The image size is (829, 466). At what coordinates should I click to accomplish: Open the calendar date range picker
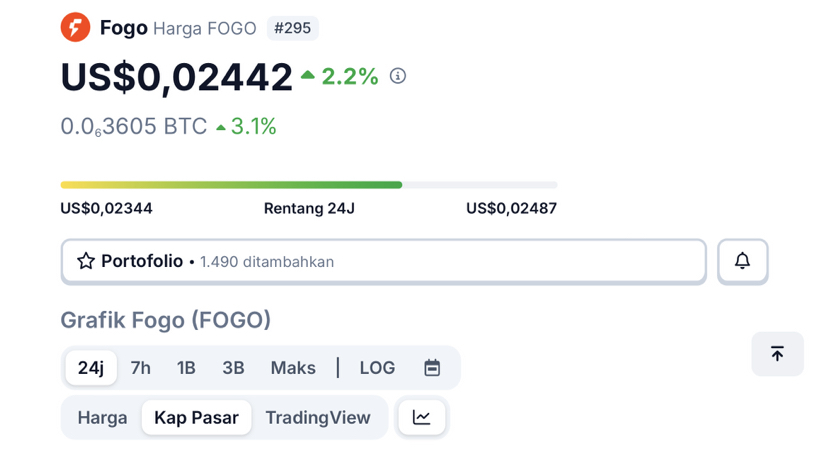(432, 368)
